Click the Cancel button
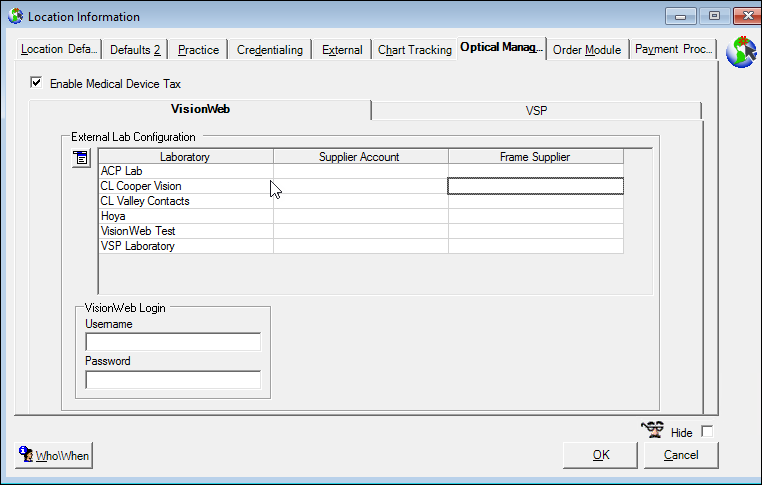762x485 pixels. [x=681, y=455]
